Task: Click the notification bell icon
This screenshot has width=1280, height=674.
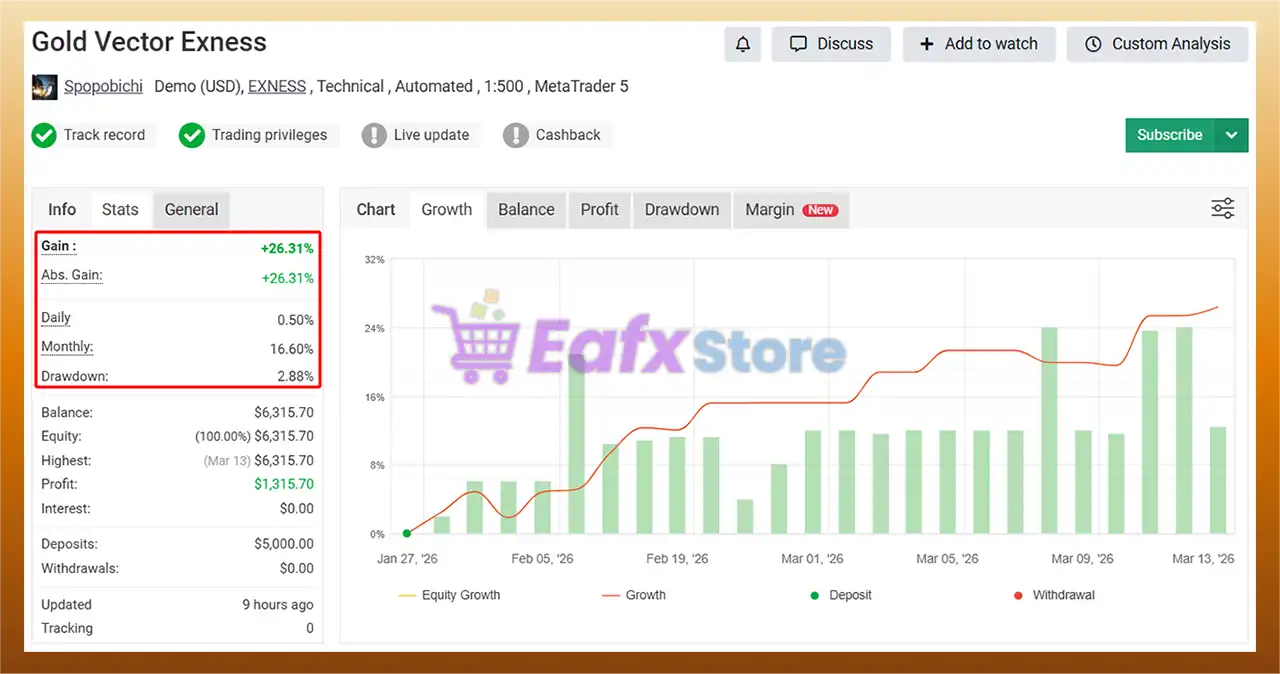Action: [742, 44]
